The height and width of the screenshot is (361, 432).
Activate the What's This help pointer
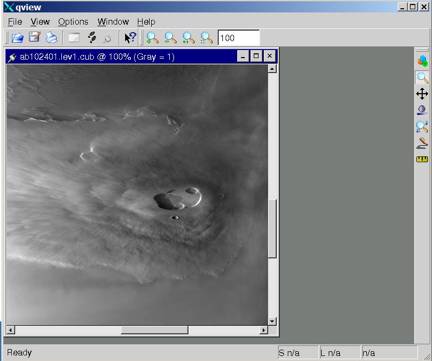point(130,37)
